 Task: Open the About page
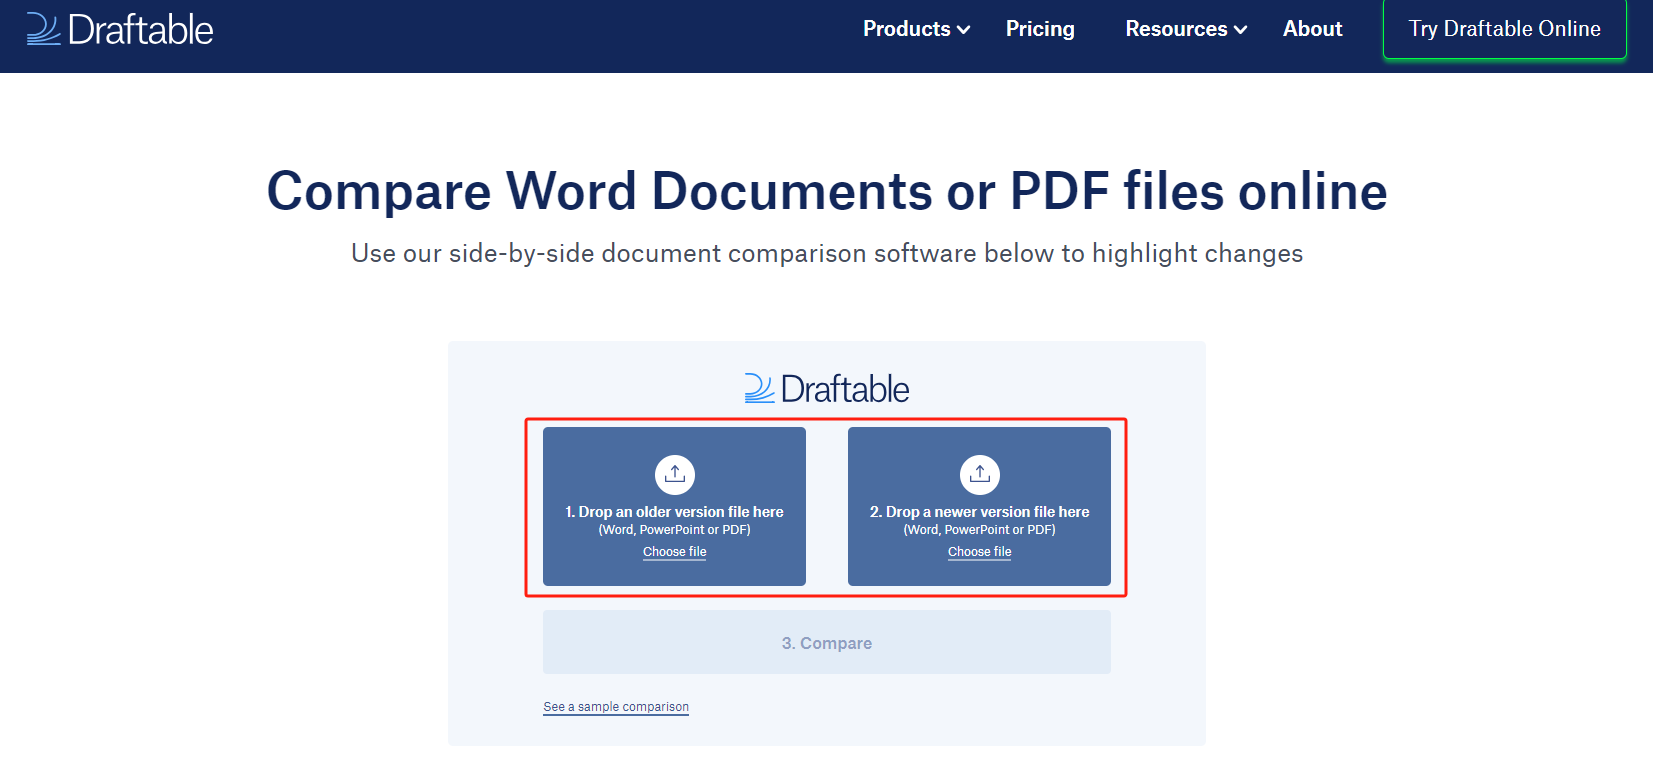(1312, 29)
